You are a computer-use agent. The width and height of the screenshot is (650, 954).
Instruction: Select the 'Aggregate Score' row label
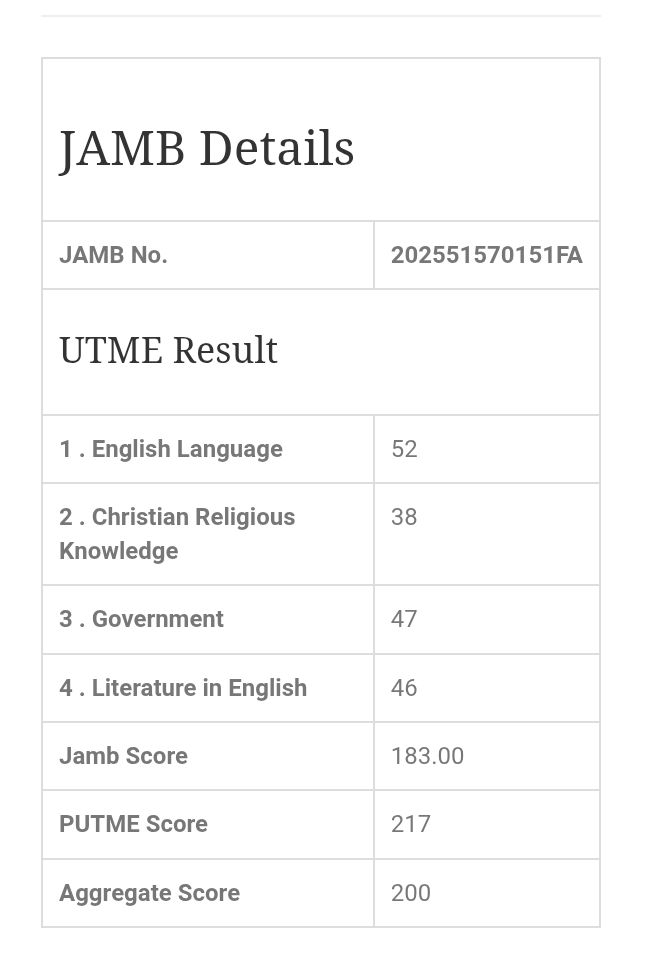(x=149, y=893)
